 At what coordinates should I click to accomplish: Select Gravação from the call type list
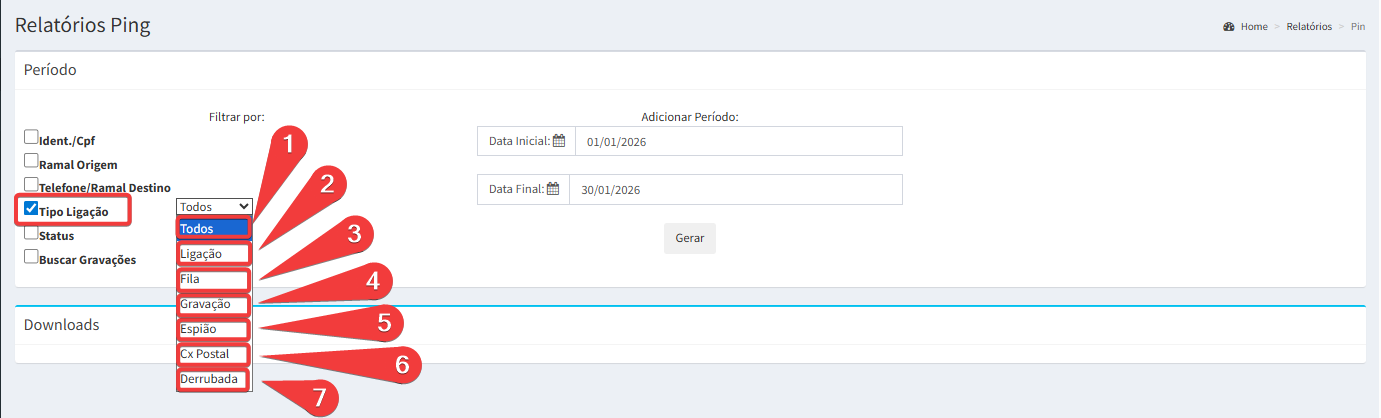coord(213,304)
